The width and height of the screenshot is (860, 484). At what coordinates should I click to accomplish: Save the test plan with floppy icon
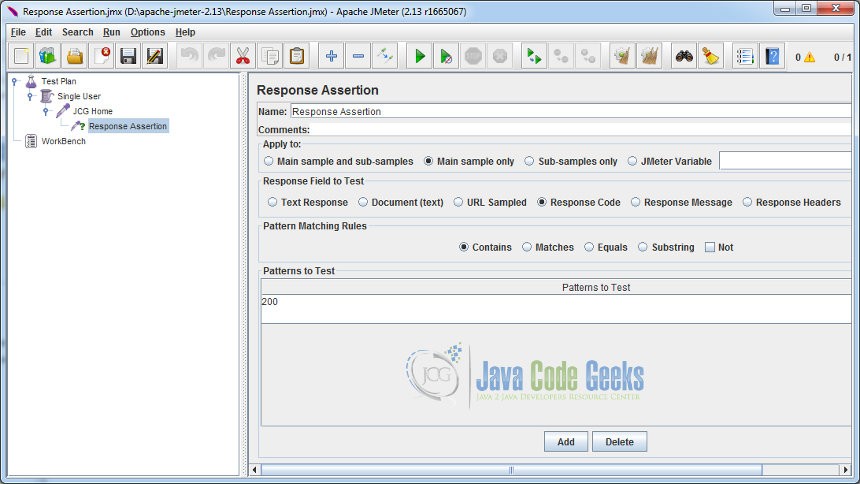128,56
